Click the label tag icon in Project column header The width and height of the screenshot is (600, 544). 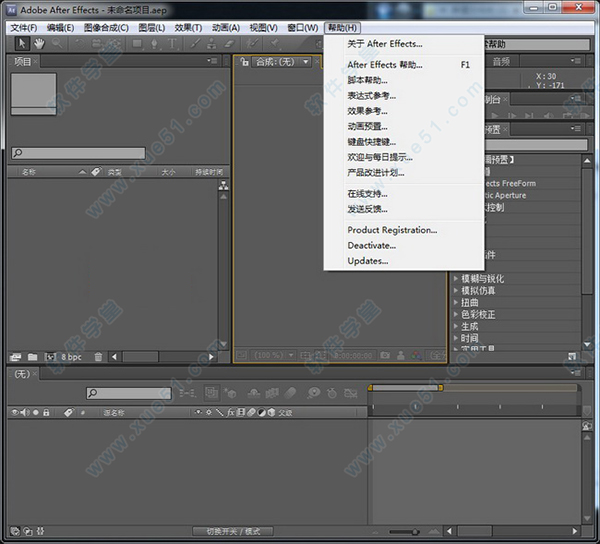pyautogui.click(x=96, y=172)
